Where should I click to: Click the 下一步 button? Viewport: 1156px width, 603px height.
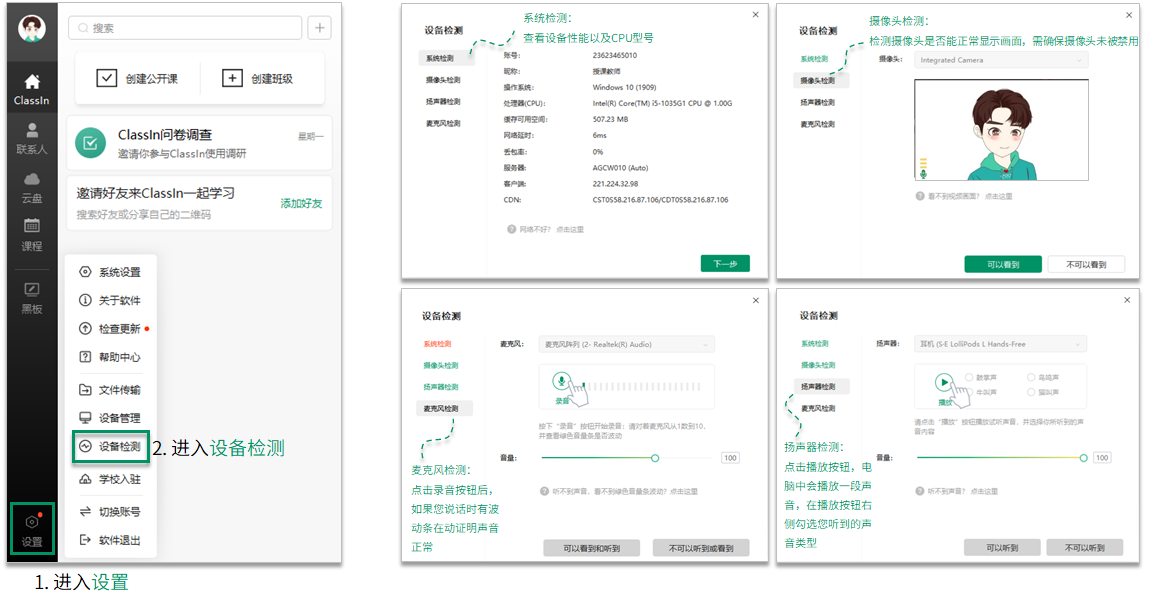(x=725, y=263)
